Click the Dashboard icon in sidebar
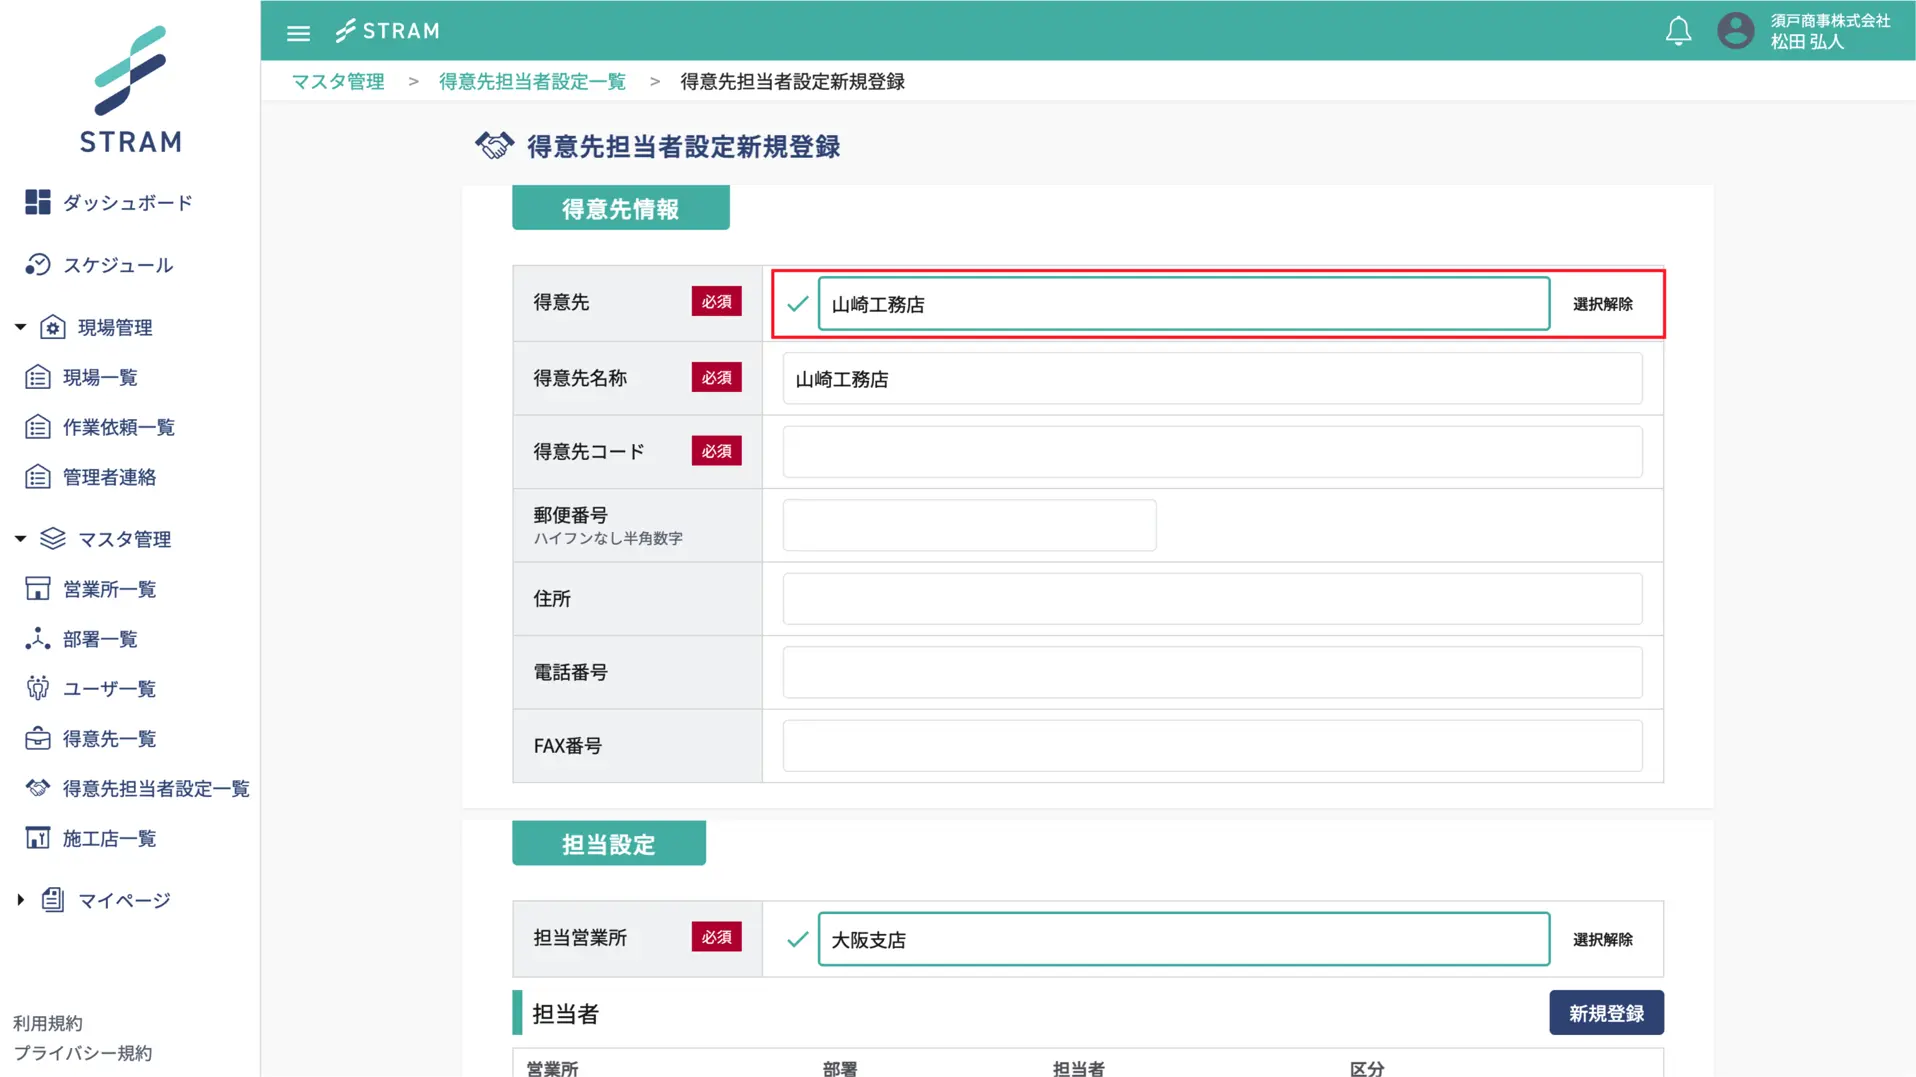Viewport: 1916px width, 1077px height. tap(38, 202)
